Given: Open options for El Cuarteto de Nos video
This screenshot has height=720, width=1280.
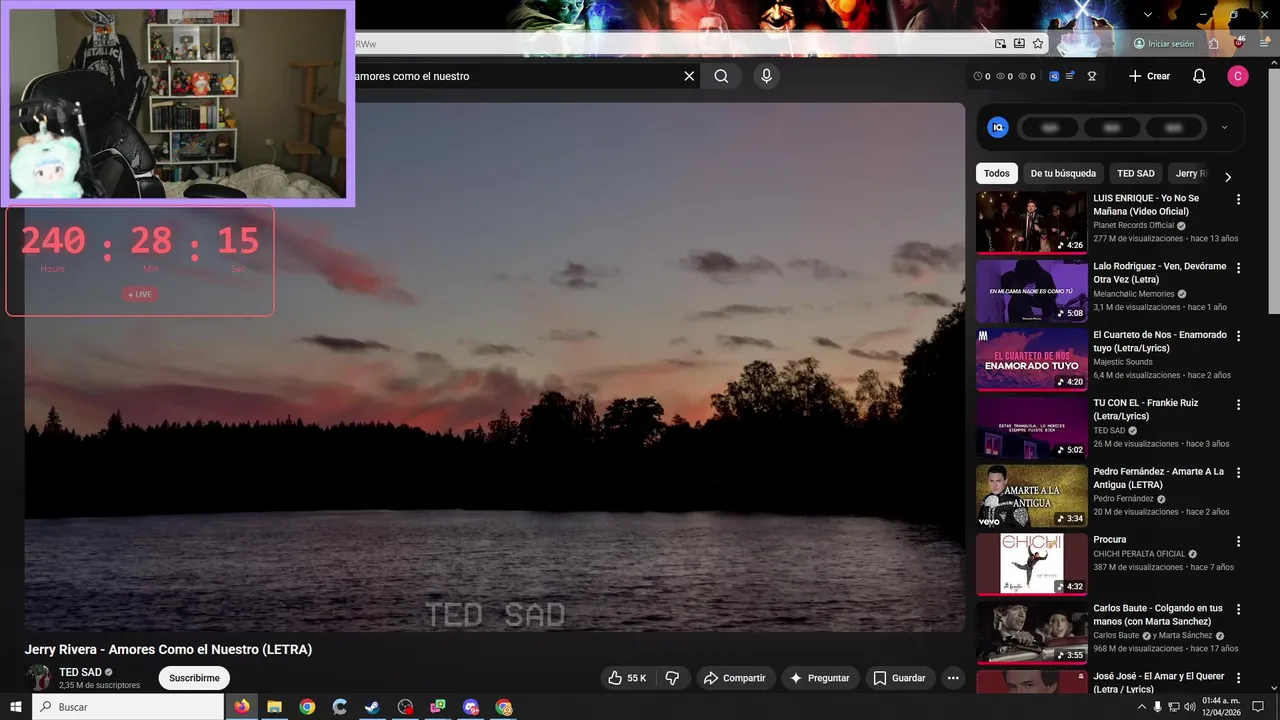Looking at the screenshot, I should [x=1238, y=336].
